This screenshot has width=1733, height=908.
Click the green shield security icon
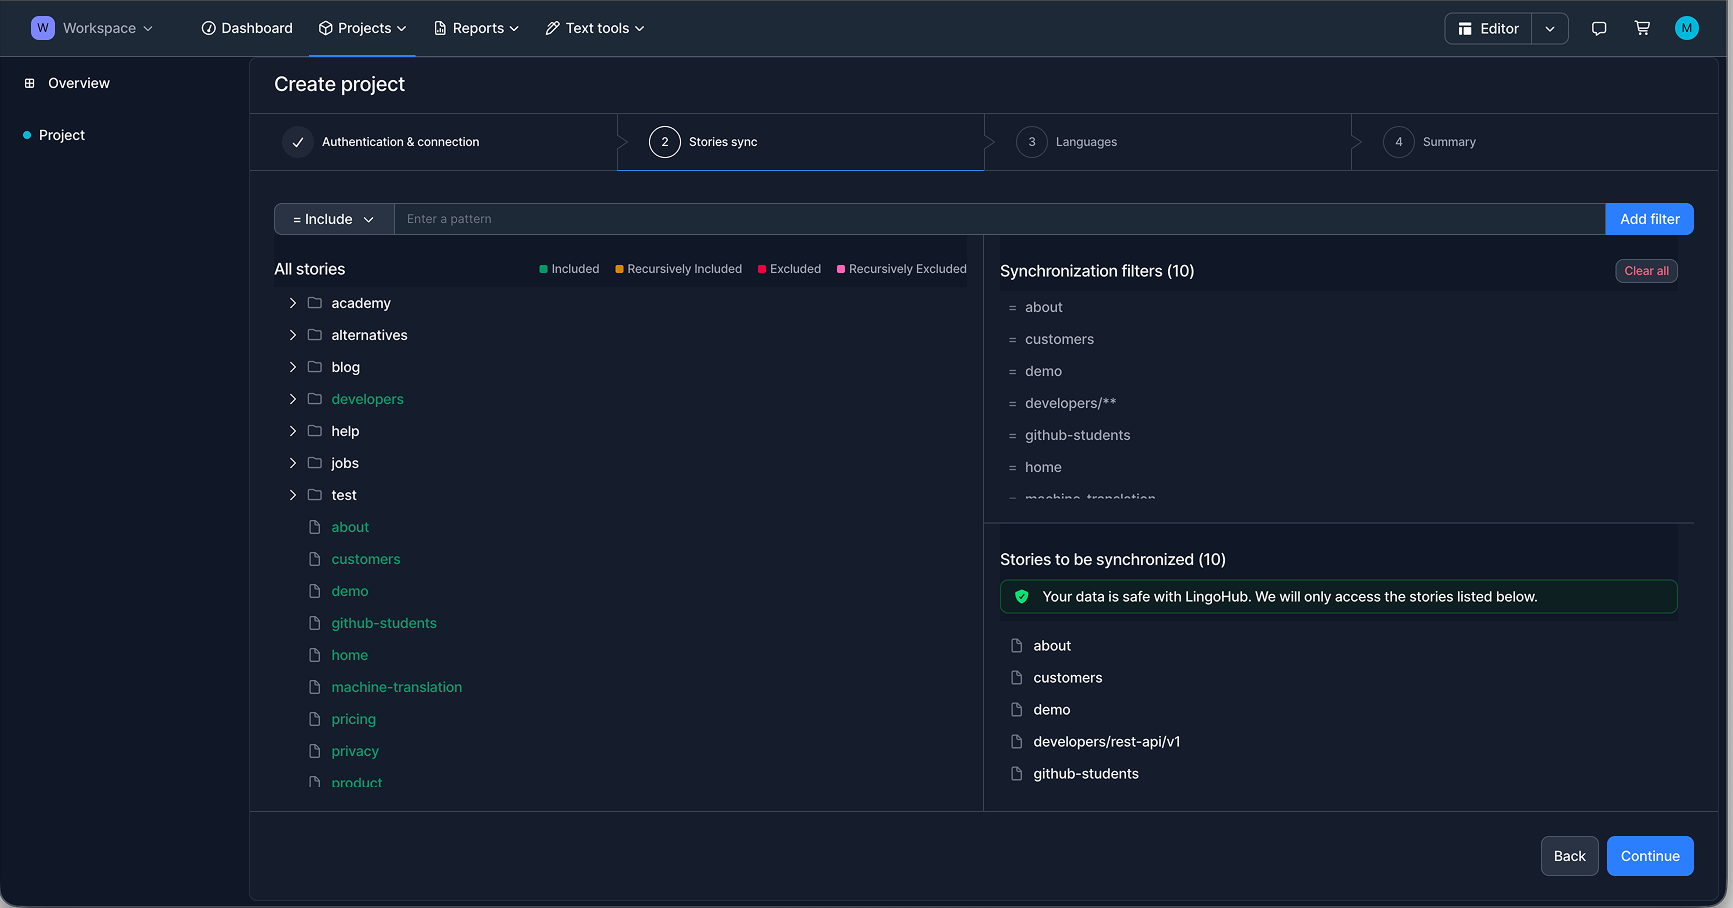[x=1021, y=597]
